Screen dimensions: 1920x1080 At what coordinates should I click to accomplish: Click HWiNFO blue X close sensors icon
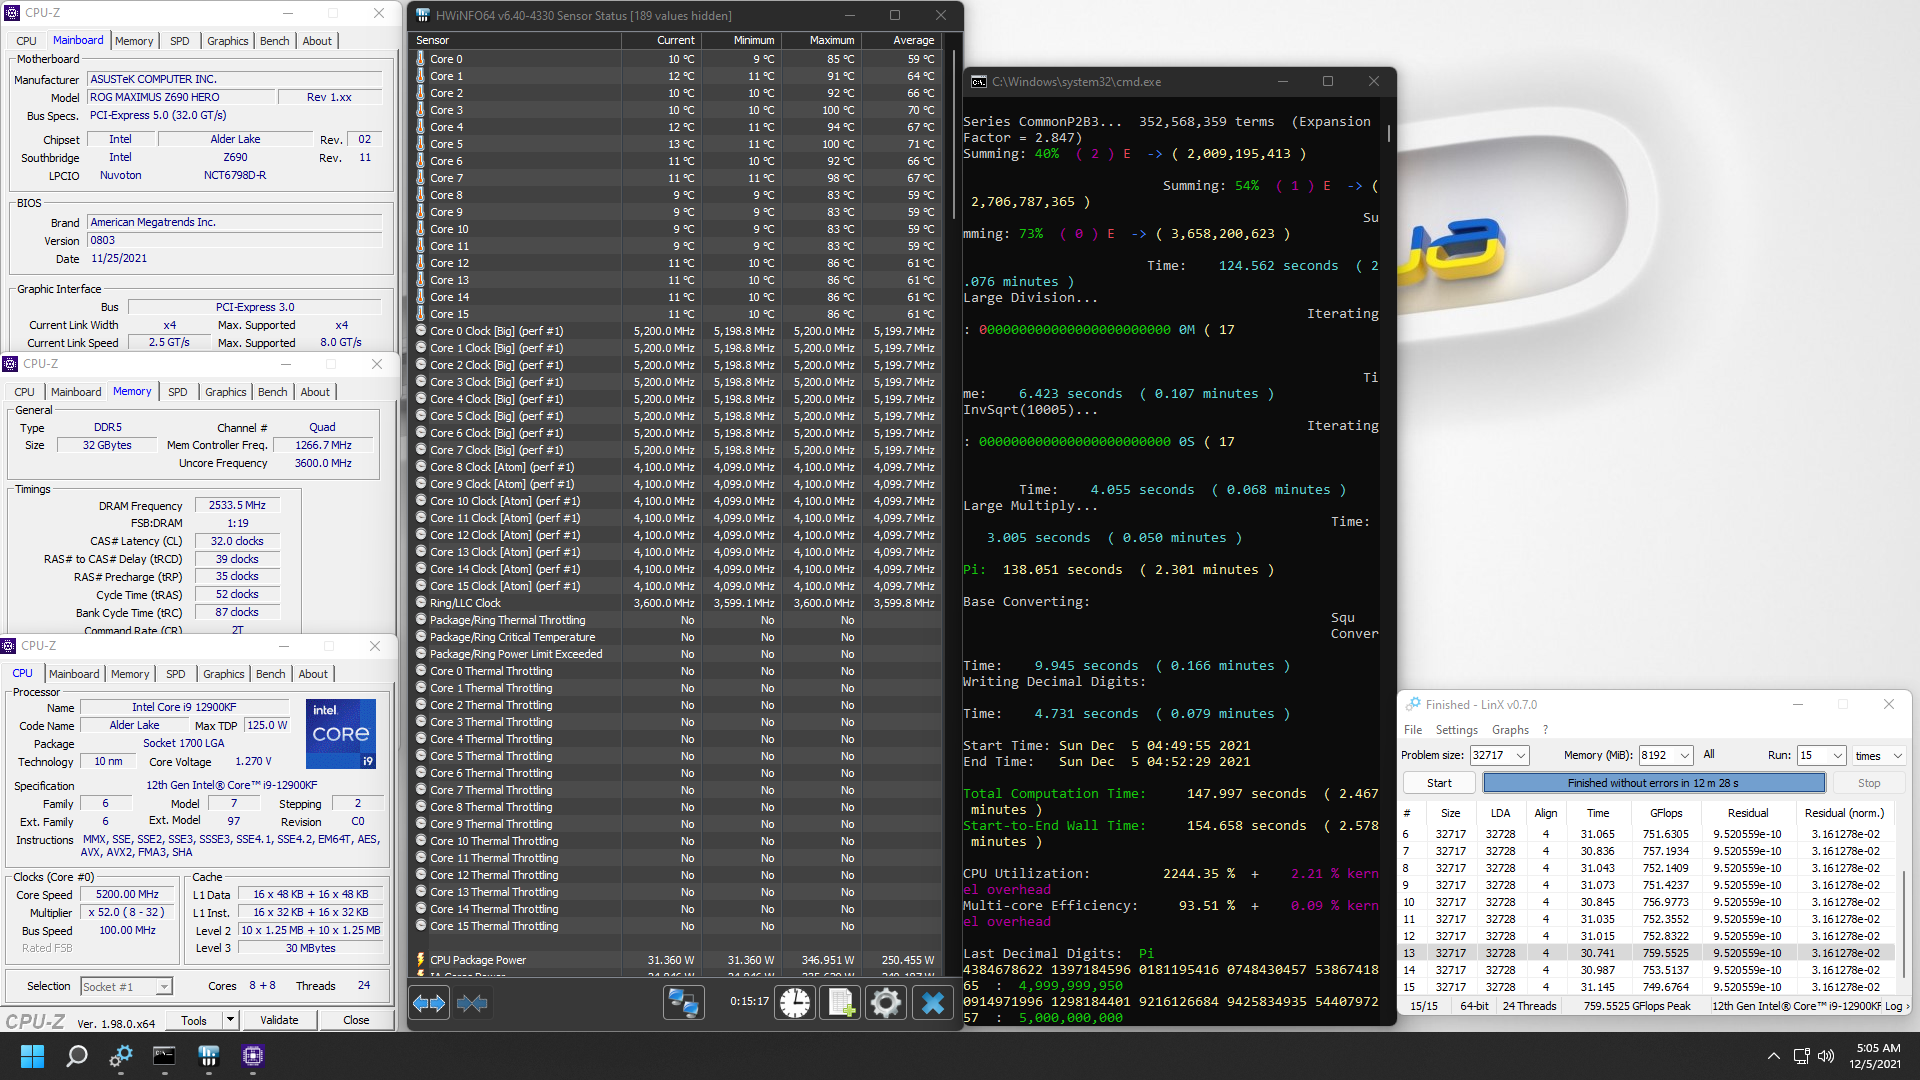pos(932,1003)
